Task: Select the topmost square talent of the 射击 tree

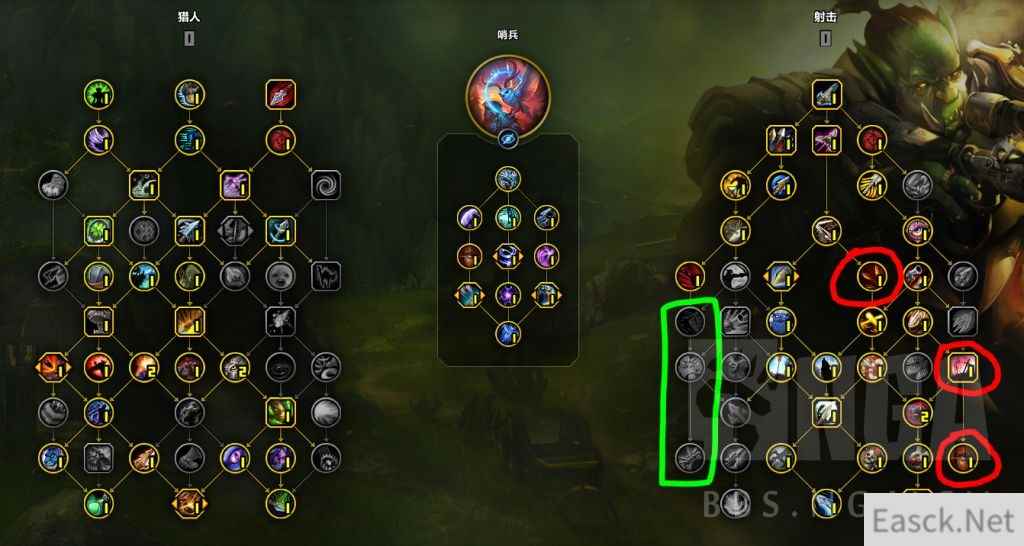Action: (x=827, y=95)
